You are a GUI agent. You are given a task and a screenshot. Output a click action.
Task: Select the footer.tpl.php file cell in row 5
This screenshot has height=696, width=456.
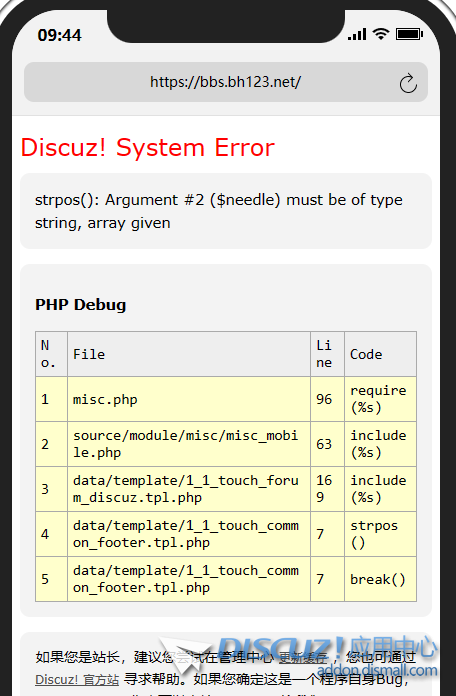(189, 579)
